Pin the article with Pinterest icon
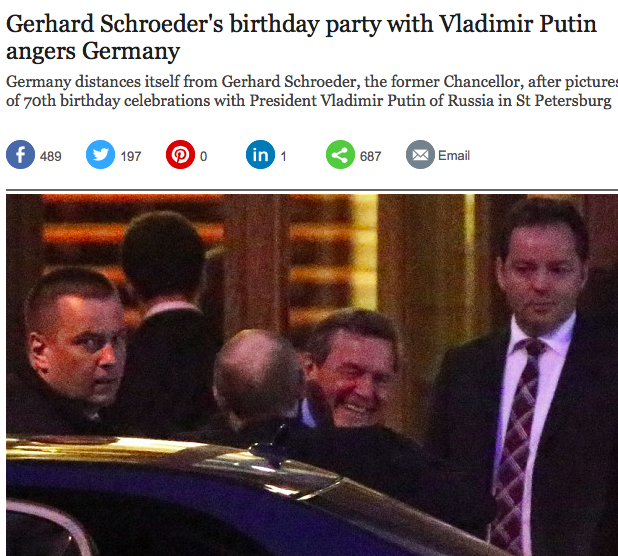This screenshot has height=556, width=618. coord(180,155)
